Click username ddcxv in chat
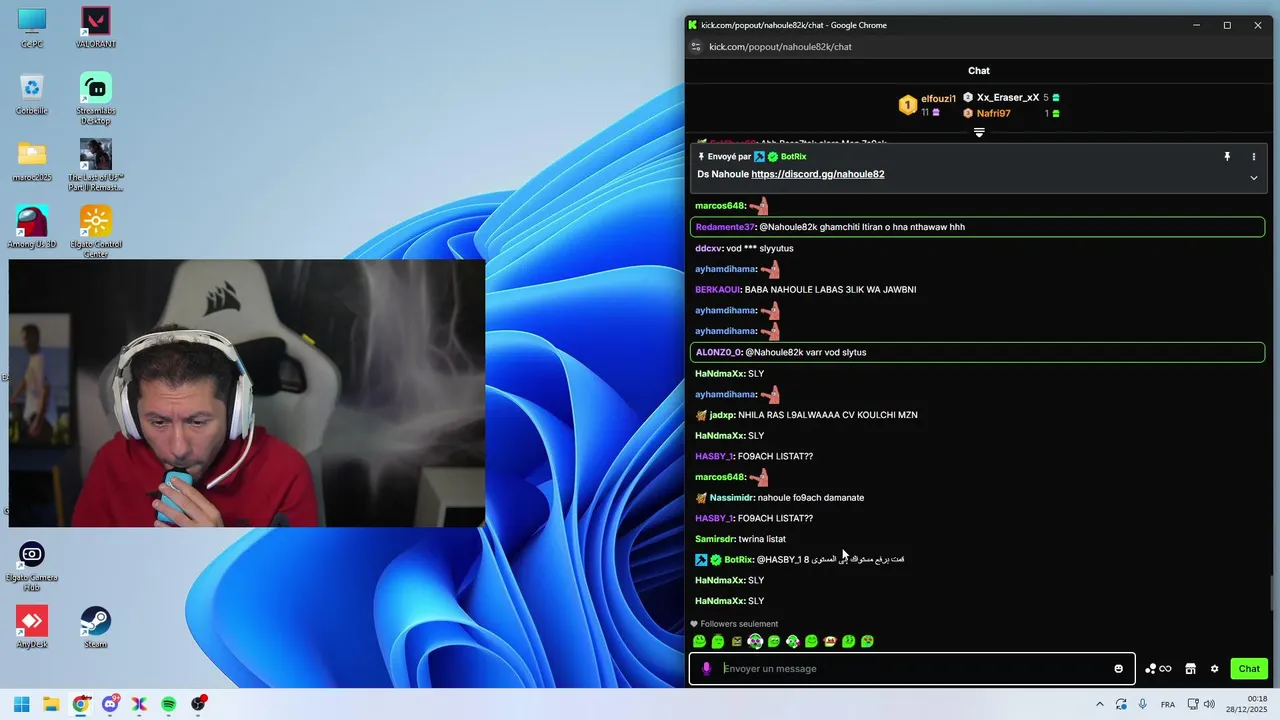This screenshot has width=1280, height=720. pyautogui.click(x=708, y=248)
